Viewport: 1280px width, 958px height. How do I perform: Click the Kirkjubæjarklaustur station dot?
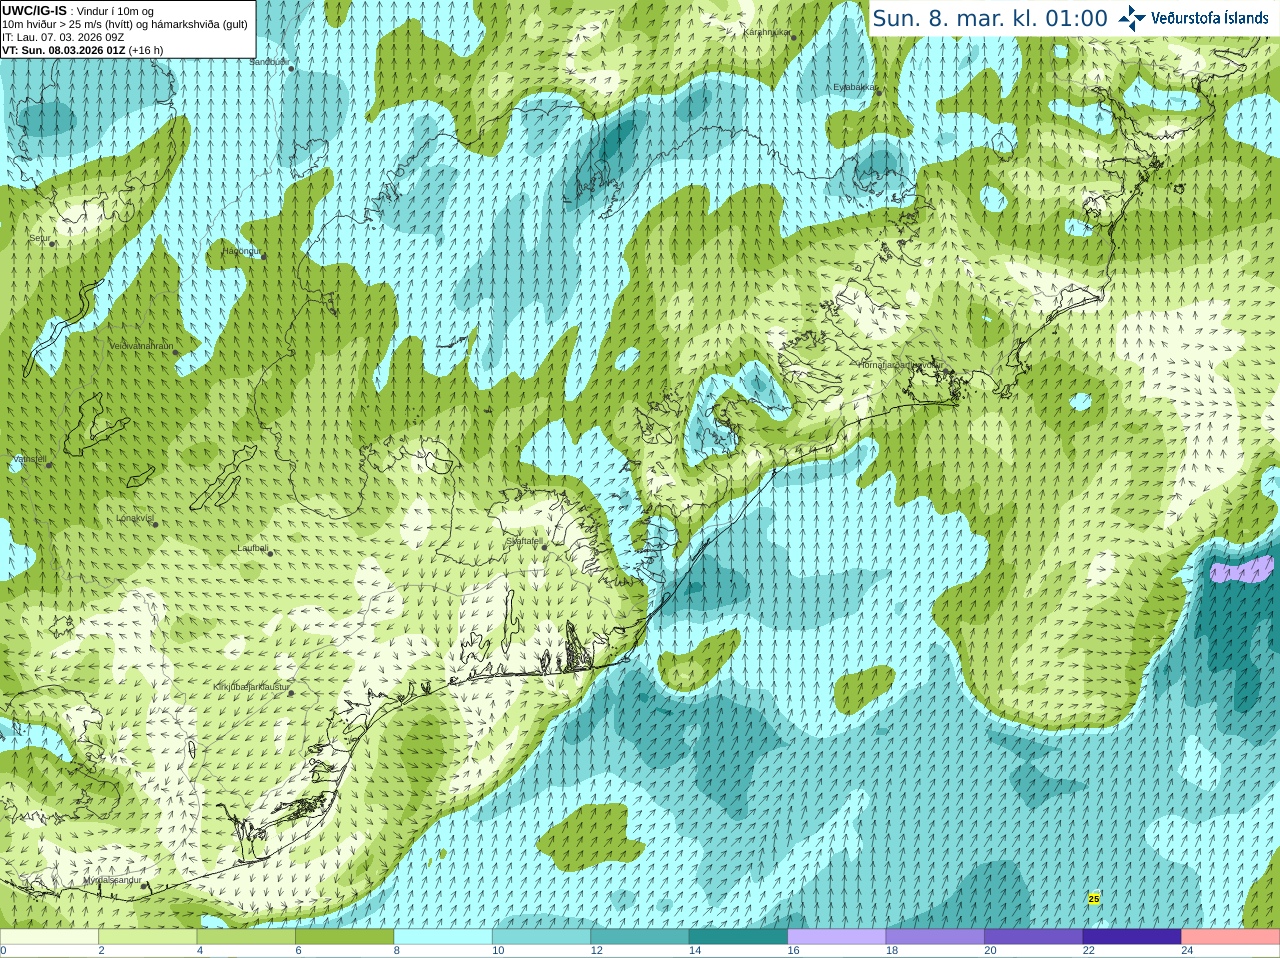[x=291, y=692]
